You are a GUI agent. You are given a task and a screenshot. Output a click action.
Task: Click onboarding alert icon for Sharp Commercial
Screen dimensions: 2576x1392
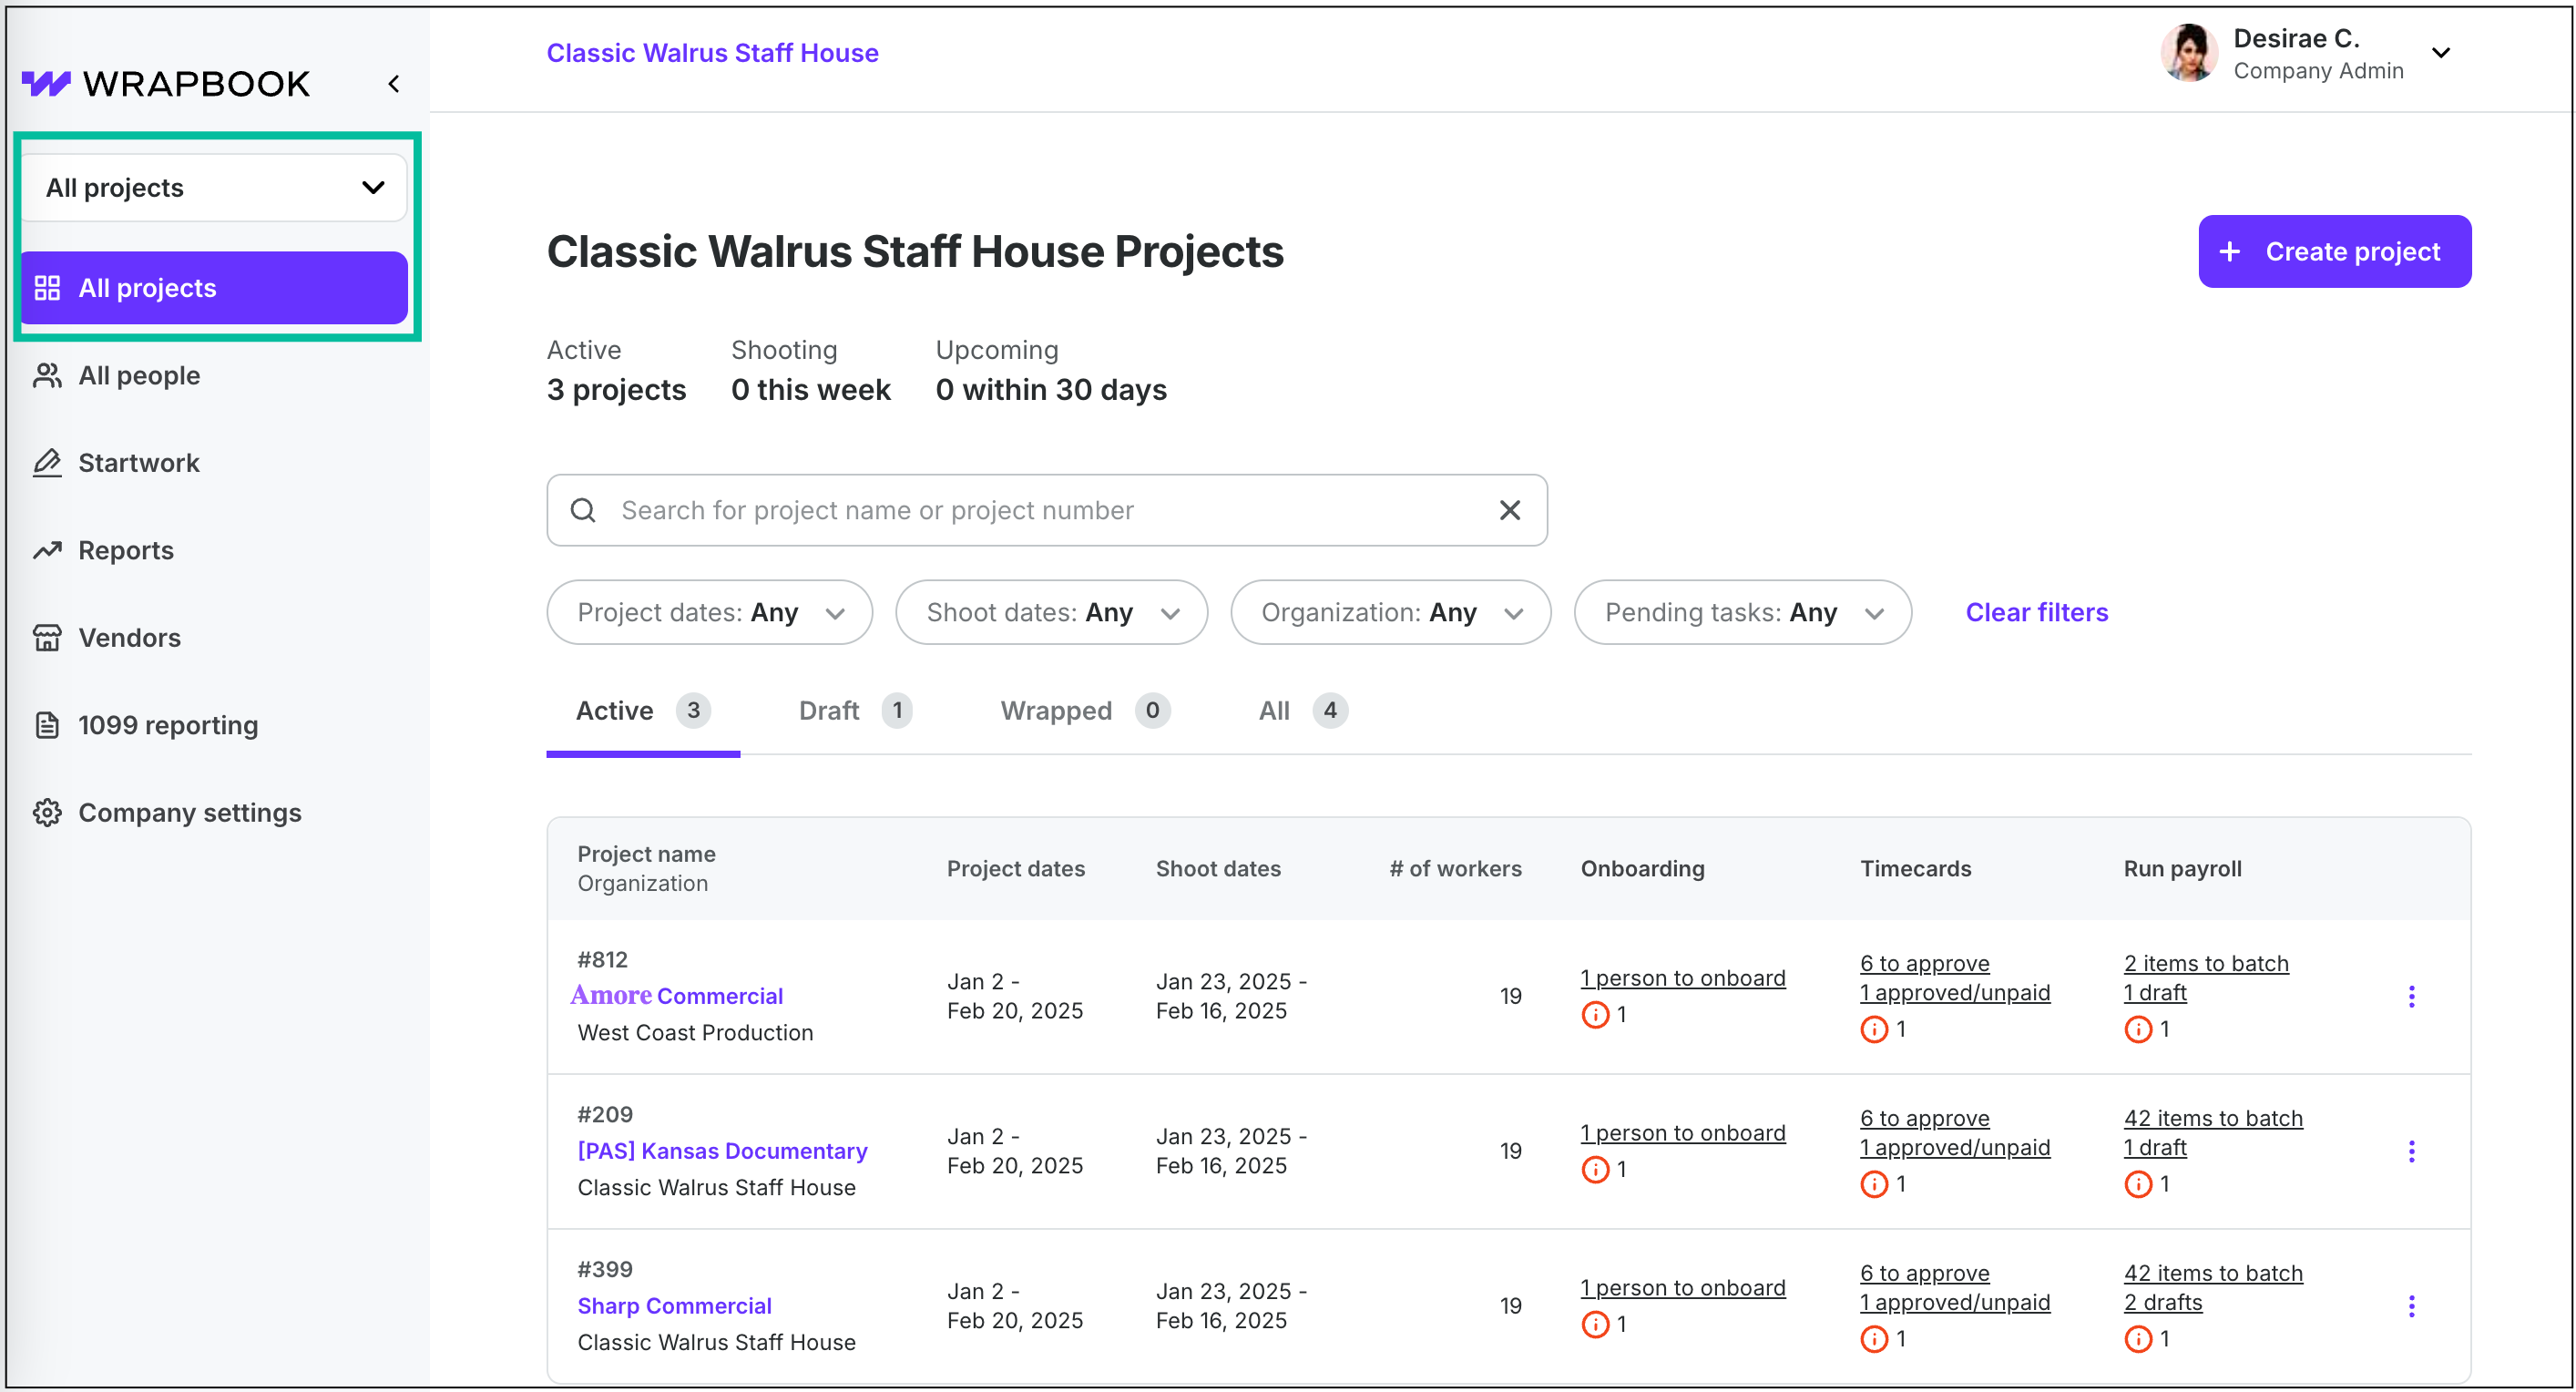point(1595,1325)
